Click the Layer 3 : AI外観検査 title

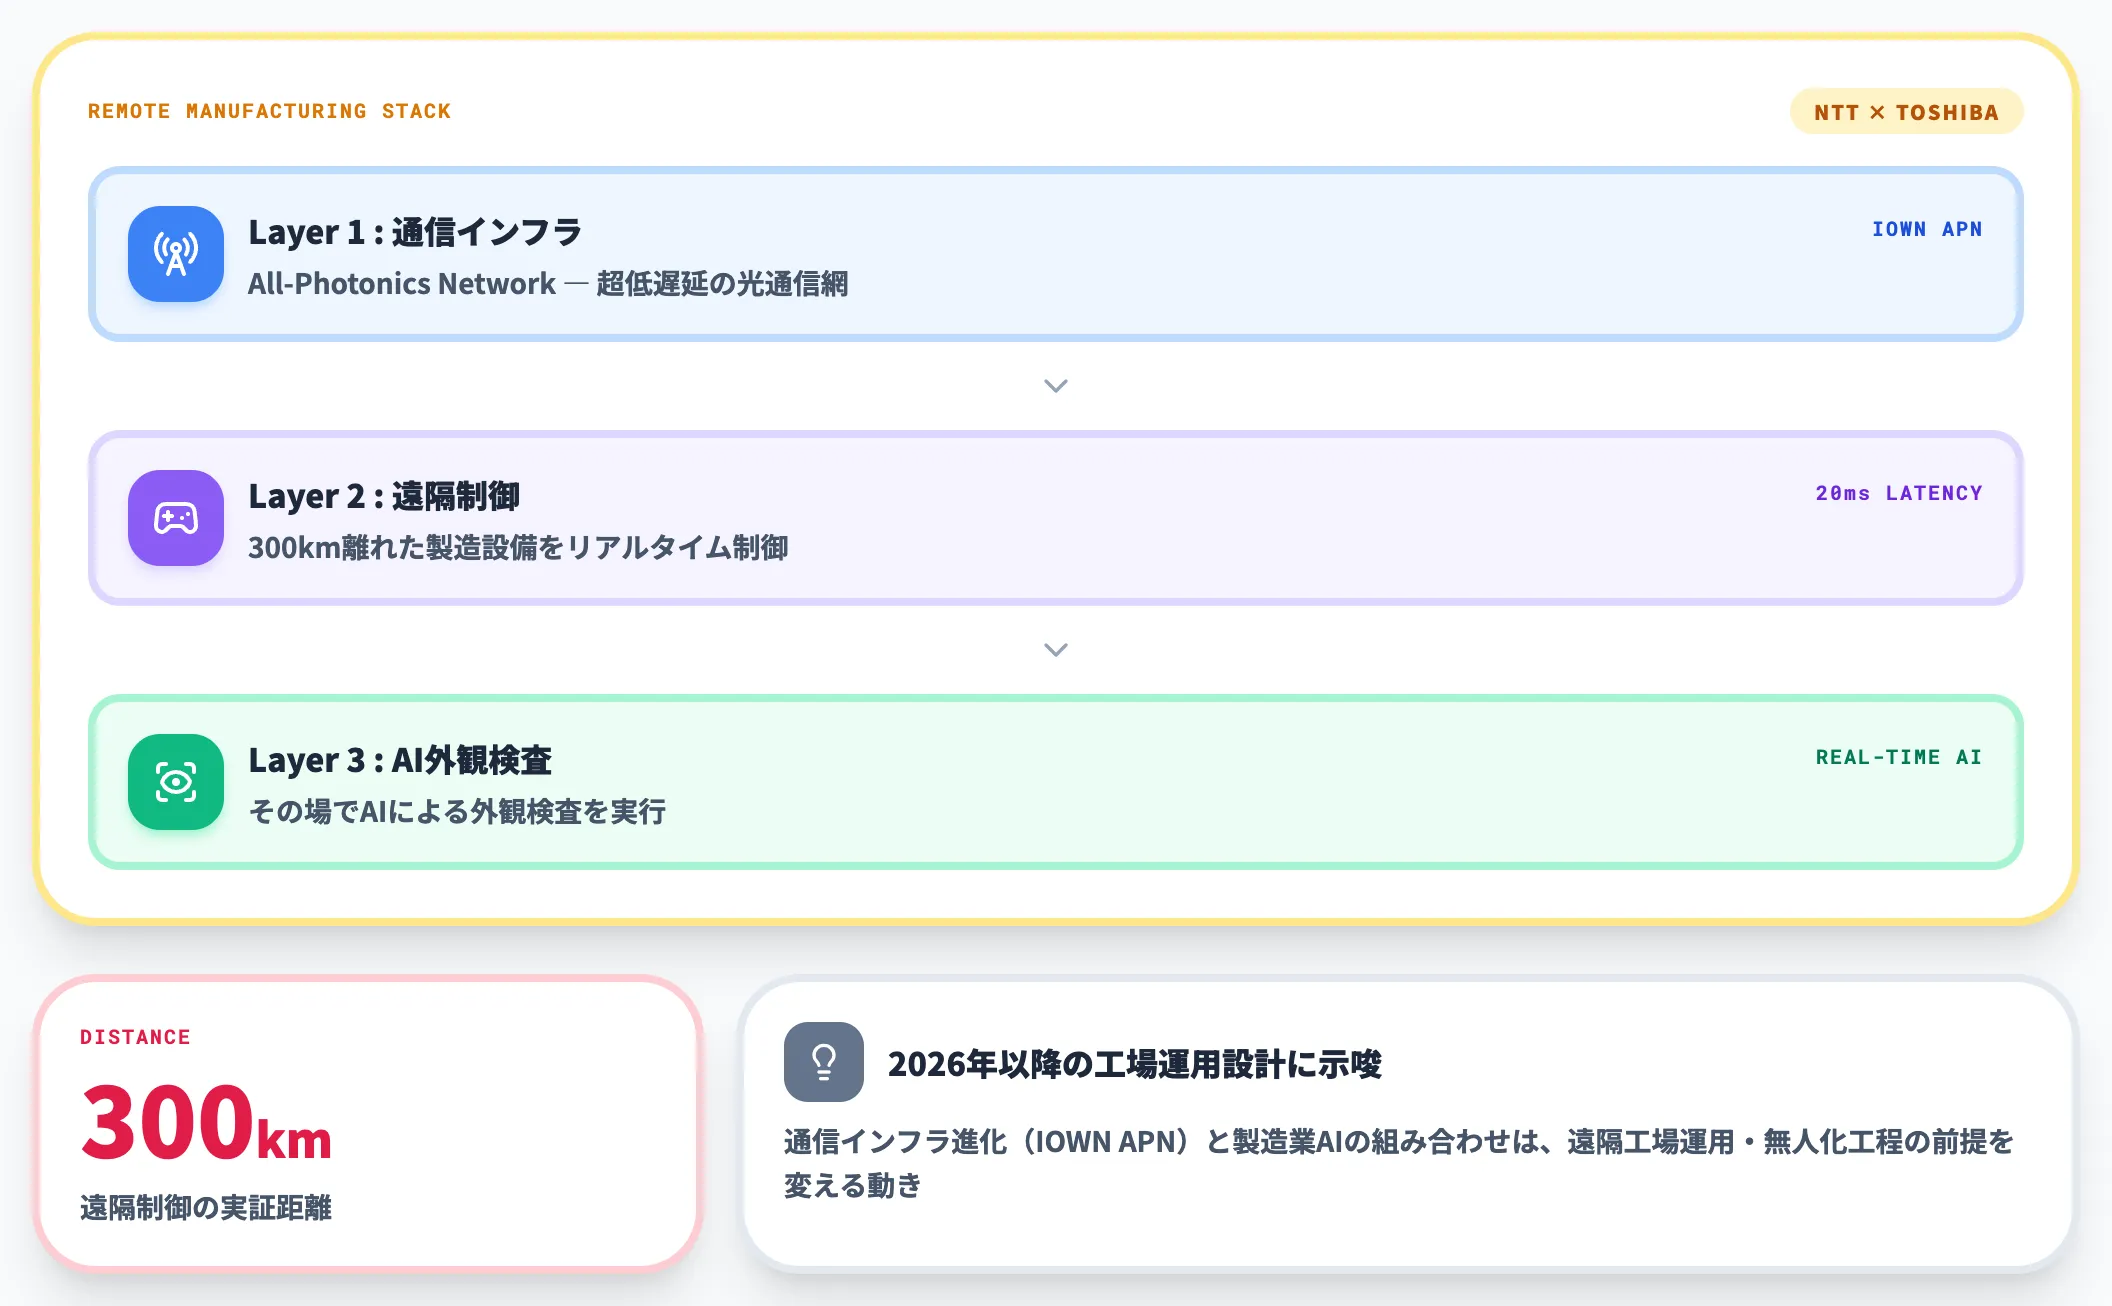tap(400, 760)
